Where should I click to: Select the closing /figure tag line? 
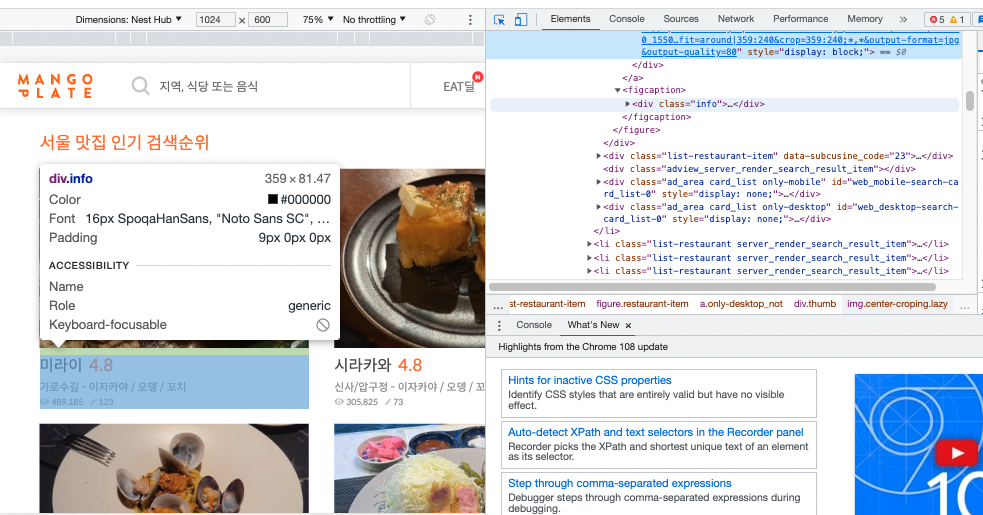coord(636,130)
